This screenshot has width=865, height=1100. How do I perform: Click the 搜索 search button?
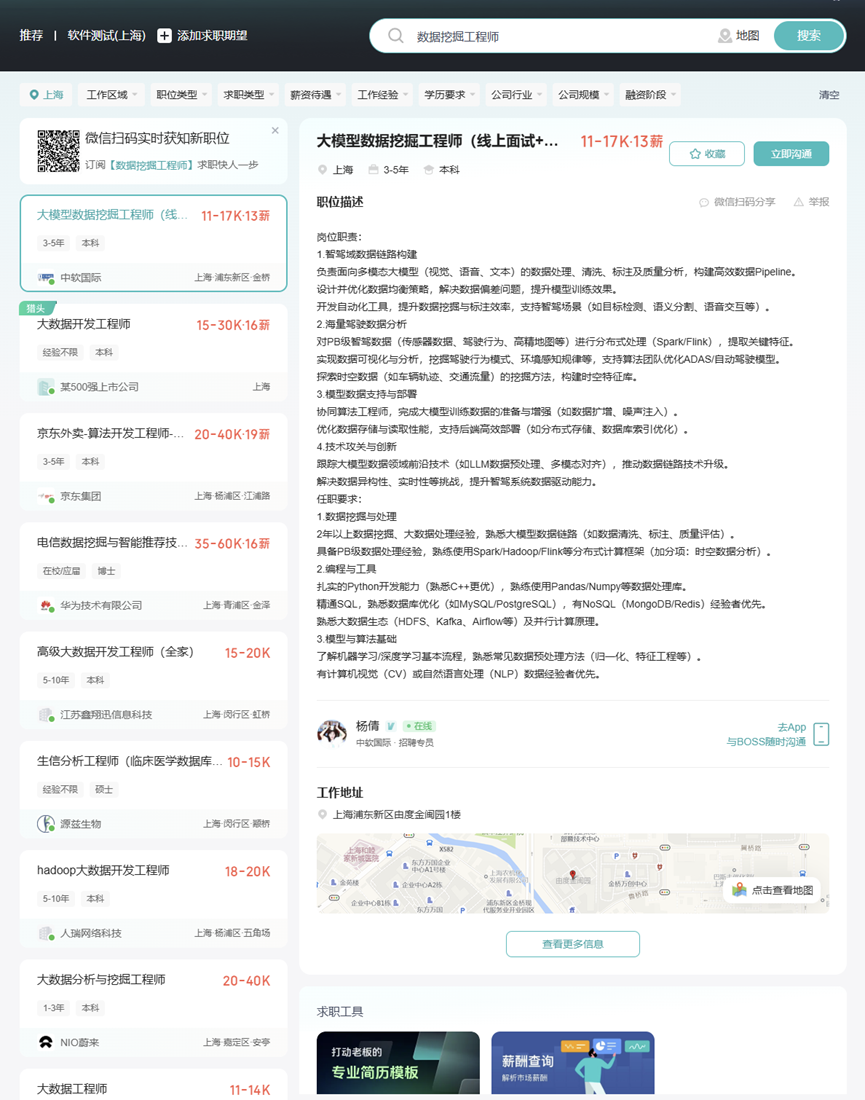808,36
